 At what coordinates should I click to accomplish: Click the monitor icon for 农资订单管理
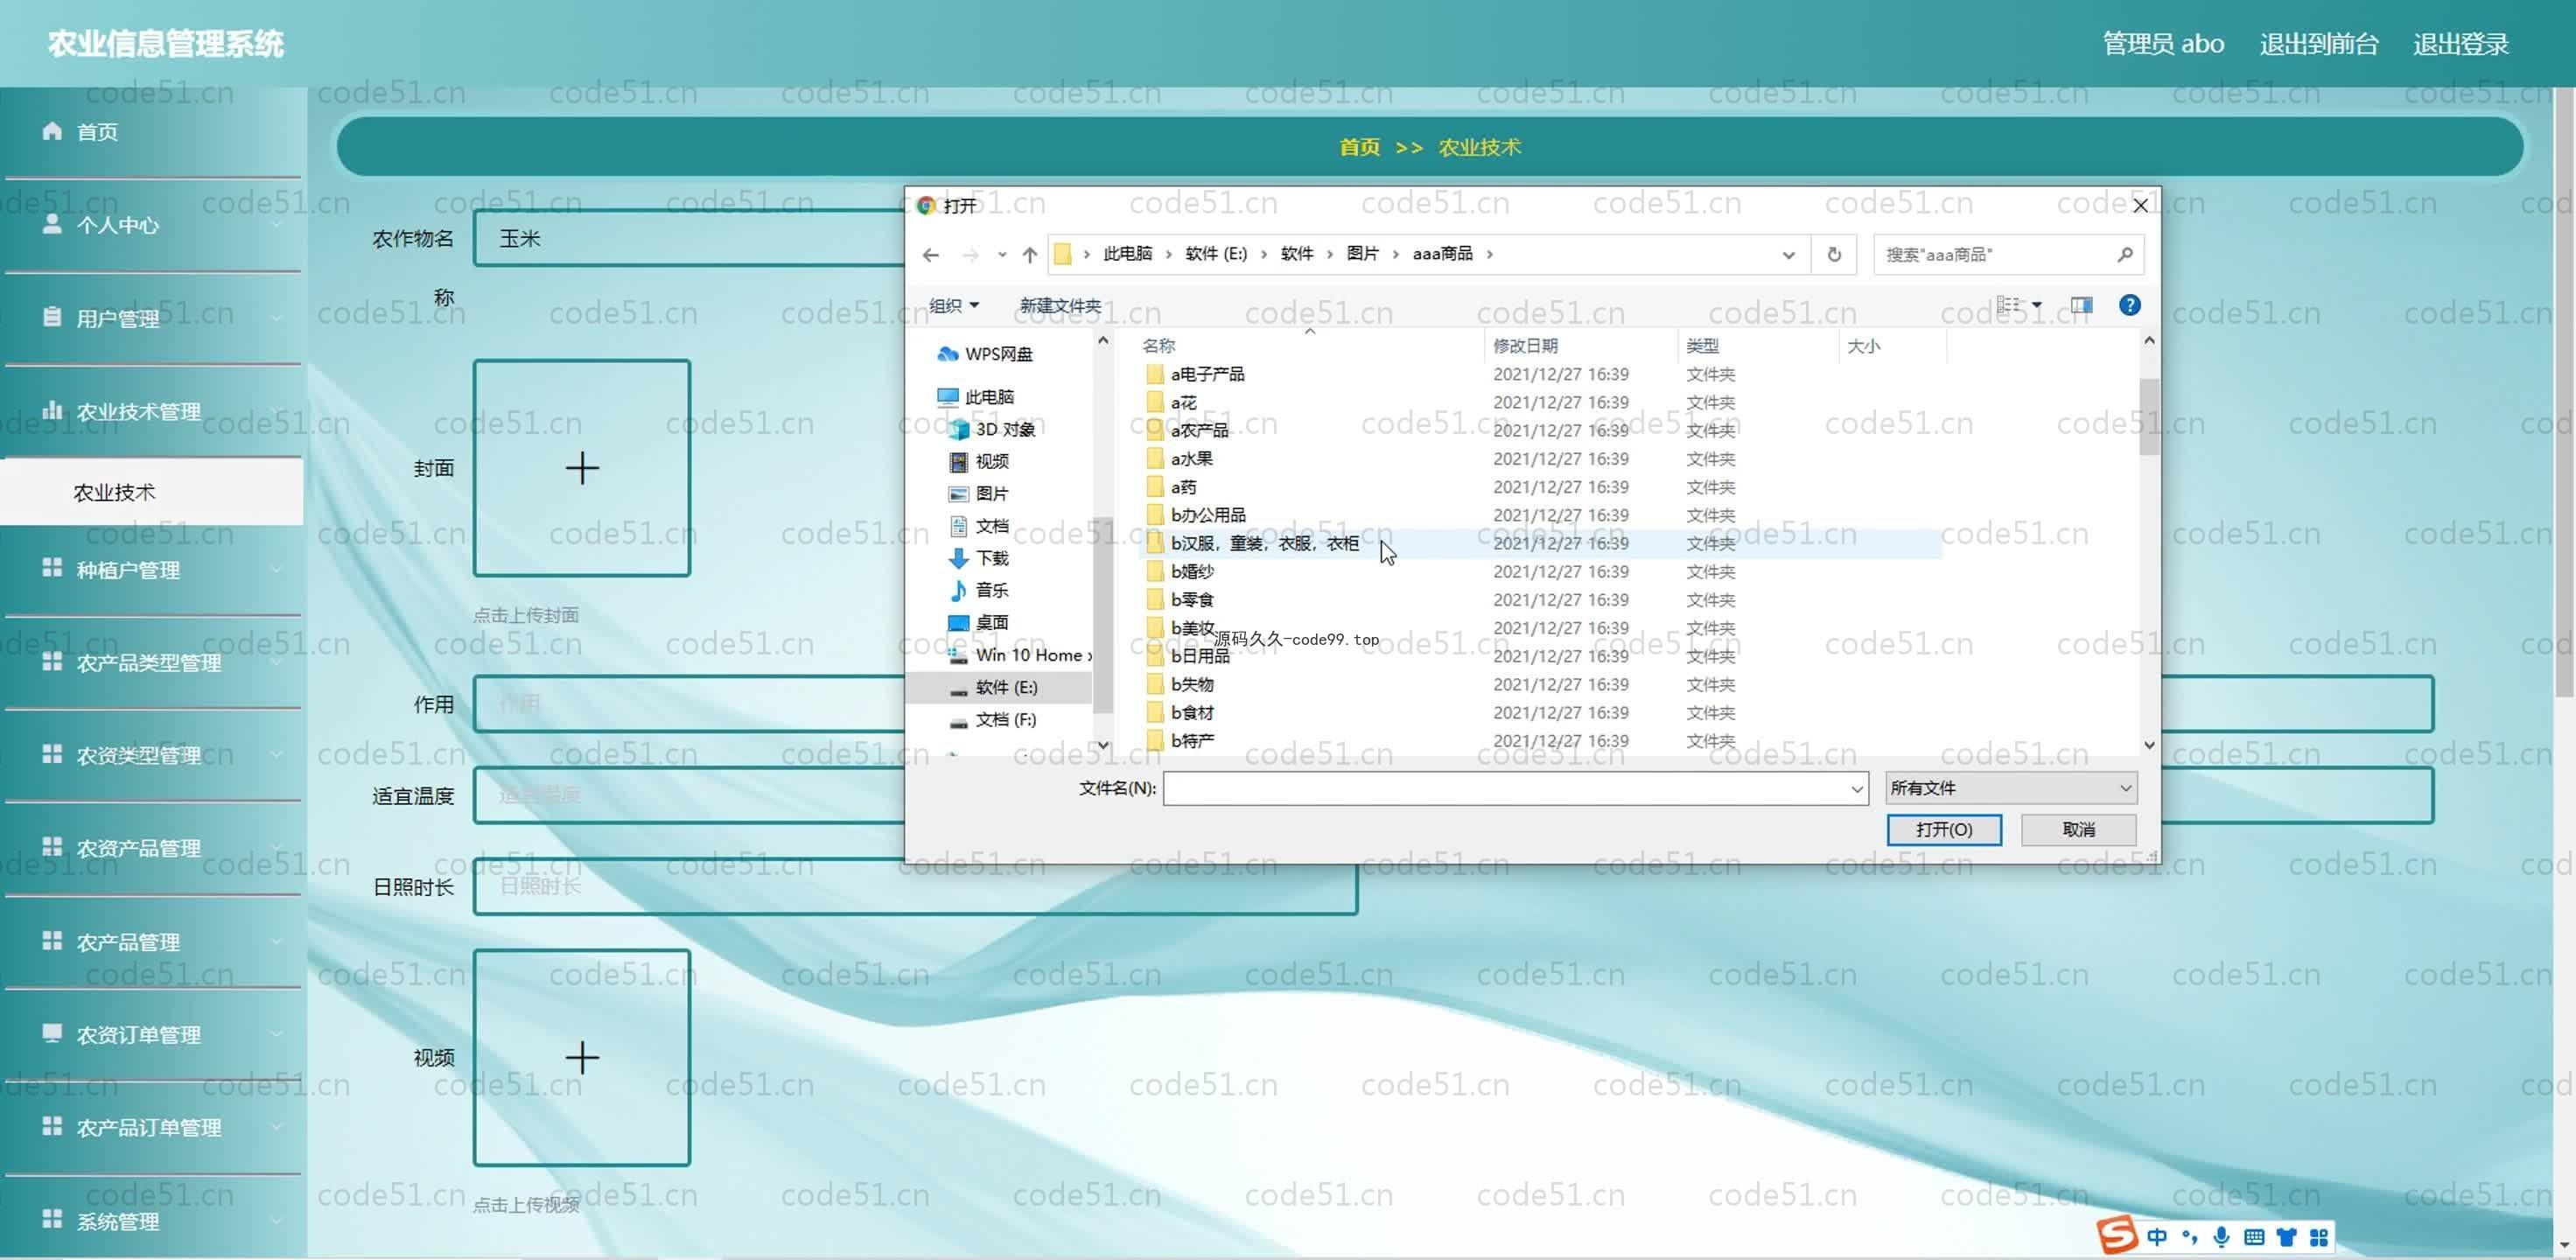click(x=52, y=1033)
